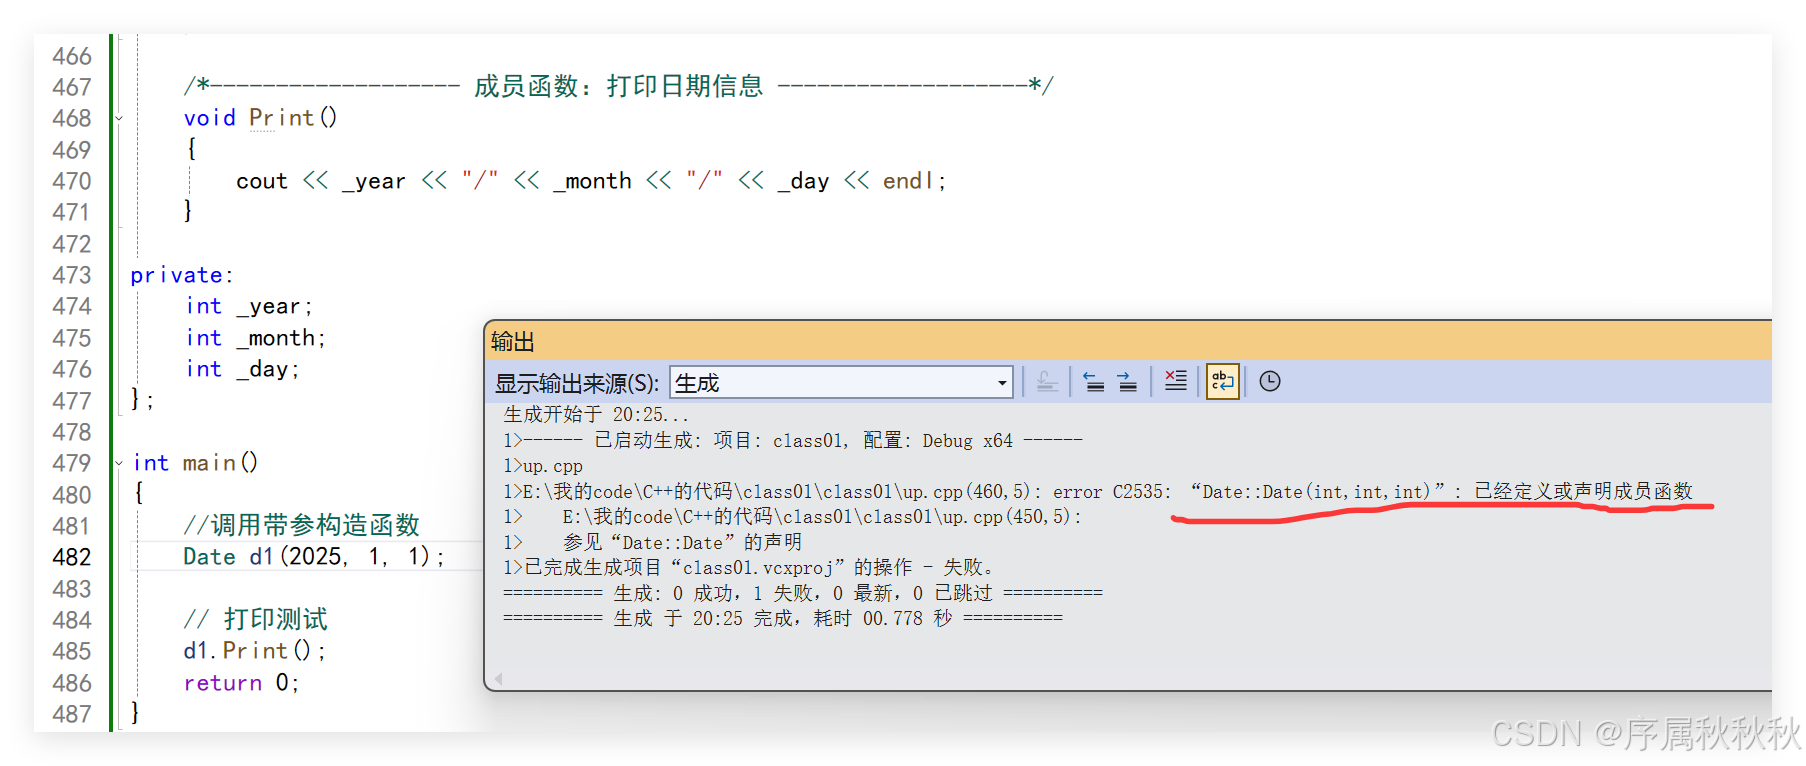The height and width of the screenshot is (766, 1806).
Task: Click the 生成开始于 20:25 output line
Action: click(x=596, y=415)
